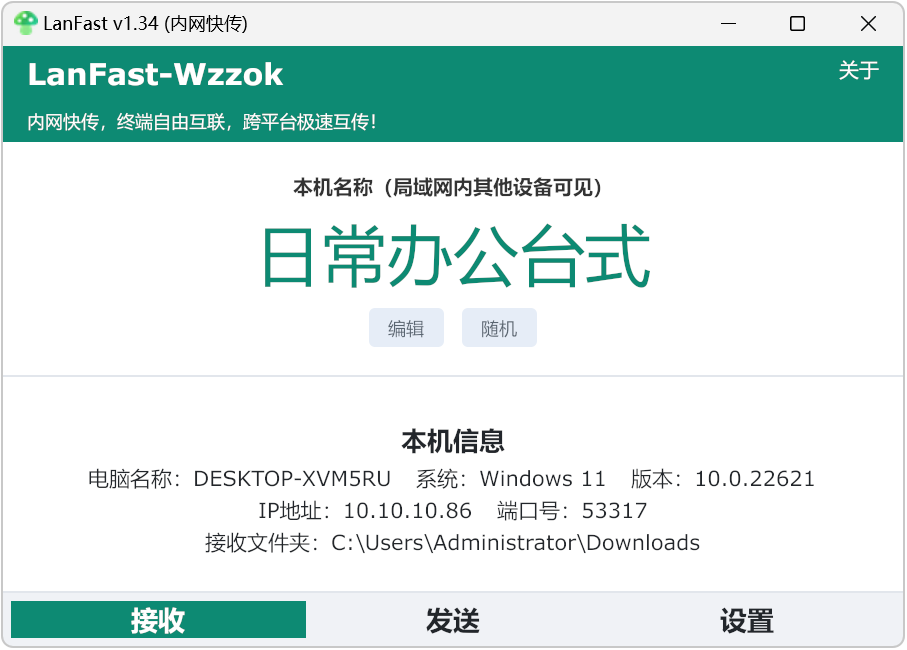The image size is (907, 650).
Task: Click the IP address 10.10.10.86
Action: click(x=407, y=511)
